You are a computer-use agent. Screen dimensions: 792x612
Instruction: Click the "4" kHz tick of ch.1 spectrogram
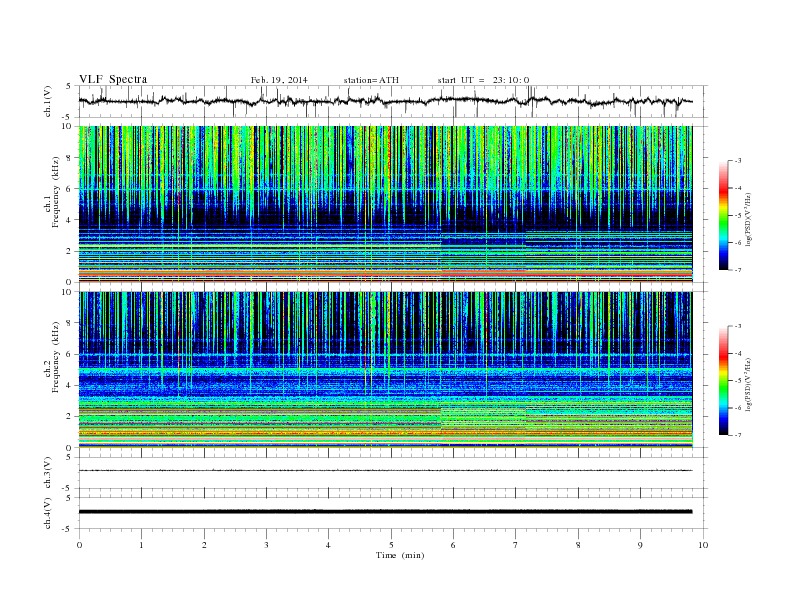click(x=69, y=220)
